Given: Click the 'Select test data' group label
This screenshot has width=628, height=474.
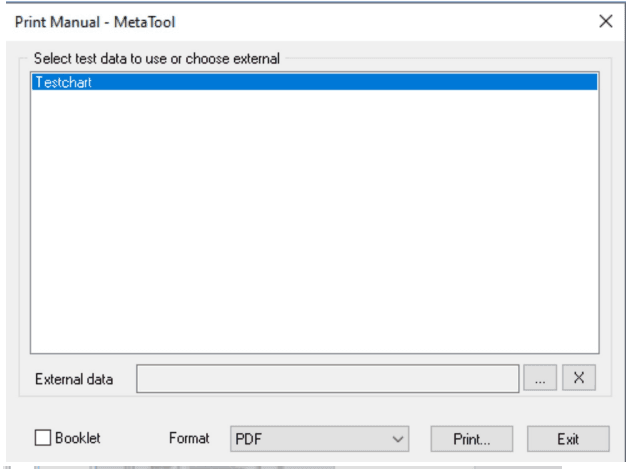Looking at the screenshot, I should [x=156, y=58].
